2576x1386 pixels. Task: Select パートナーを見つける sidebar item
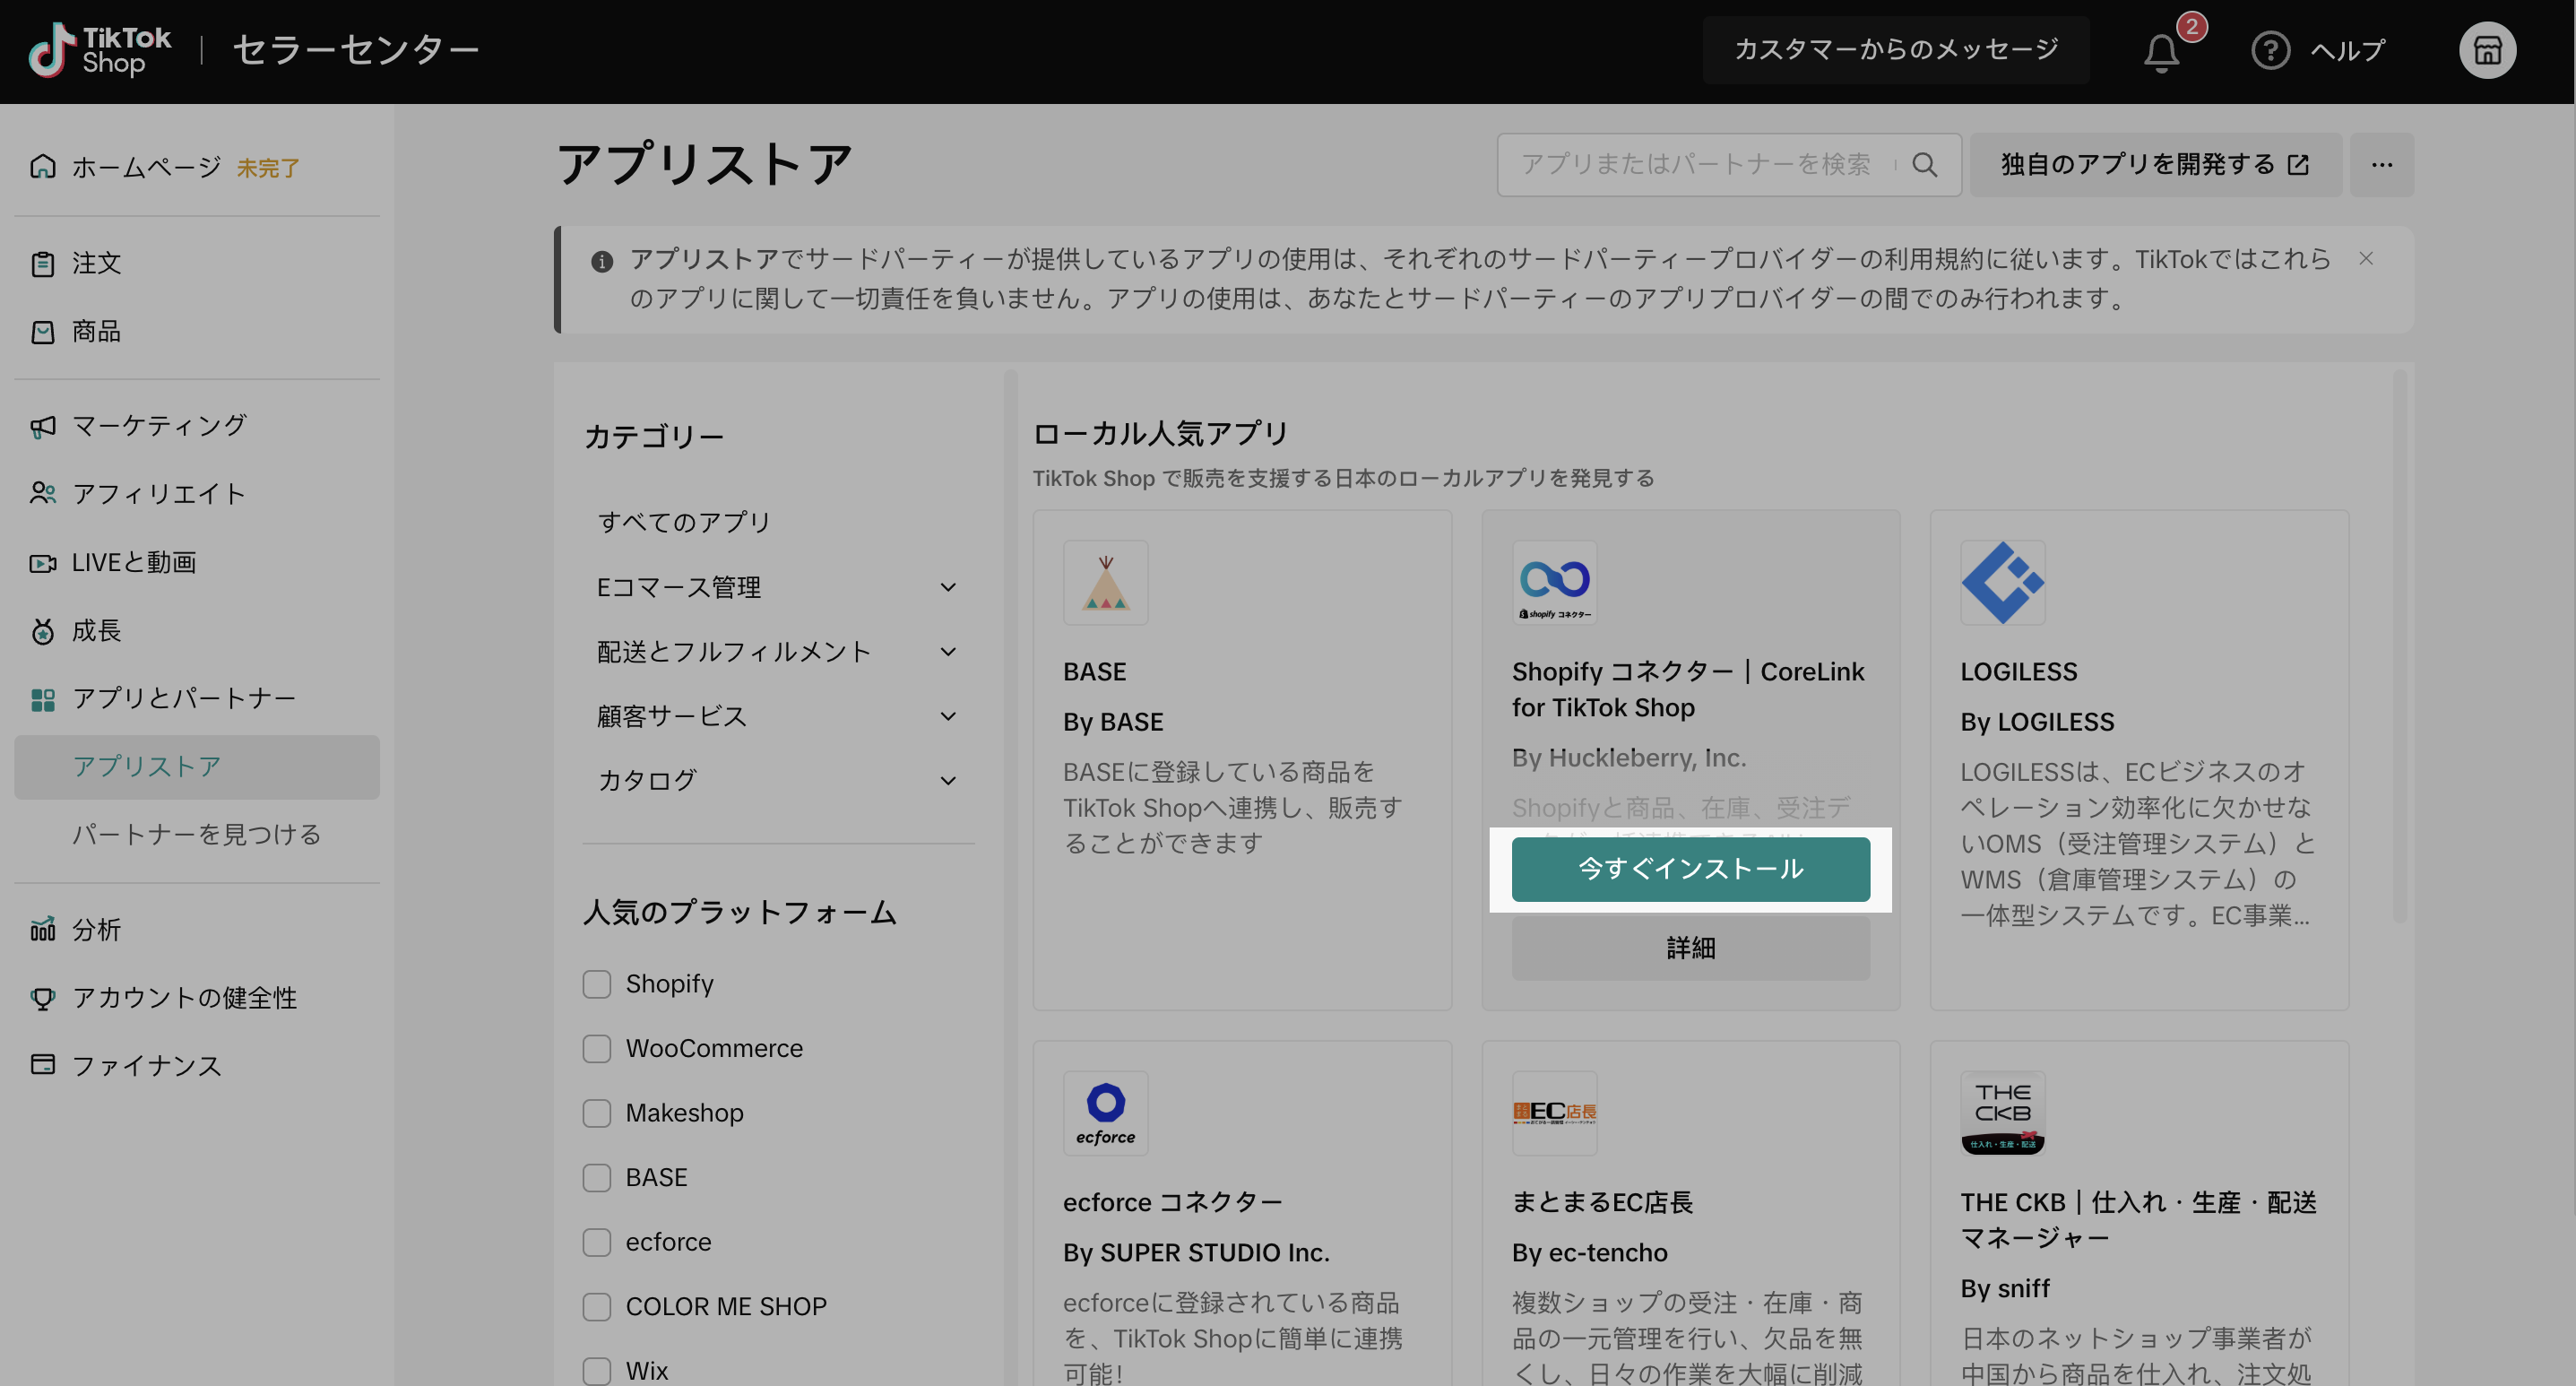[196, 834]
